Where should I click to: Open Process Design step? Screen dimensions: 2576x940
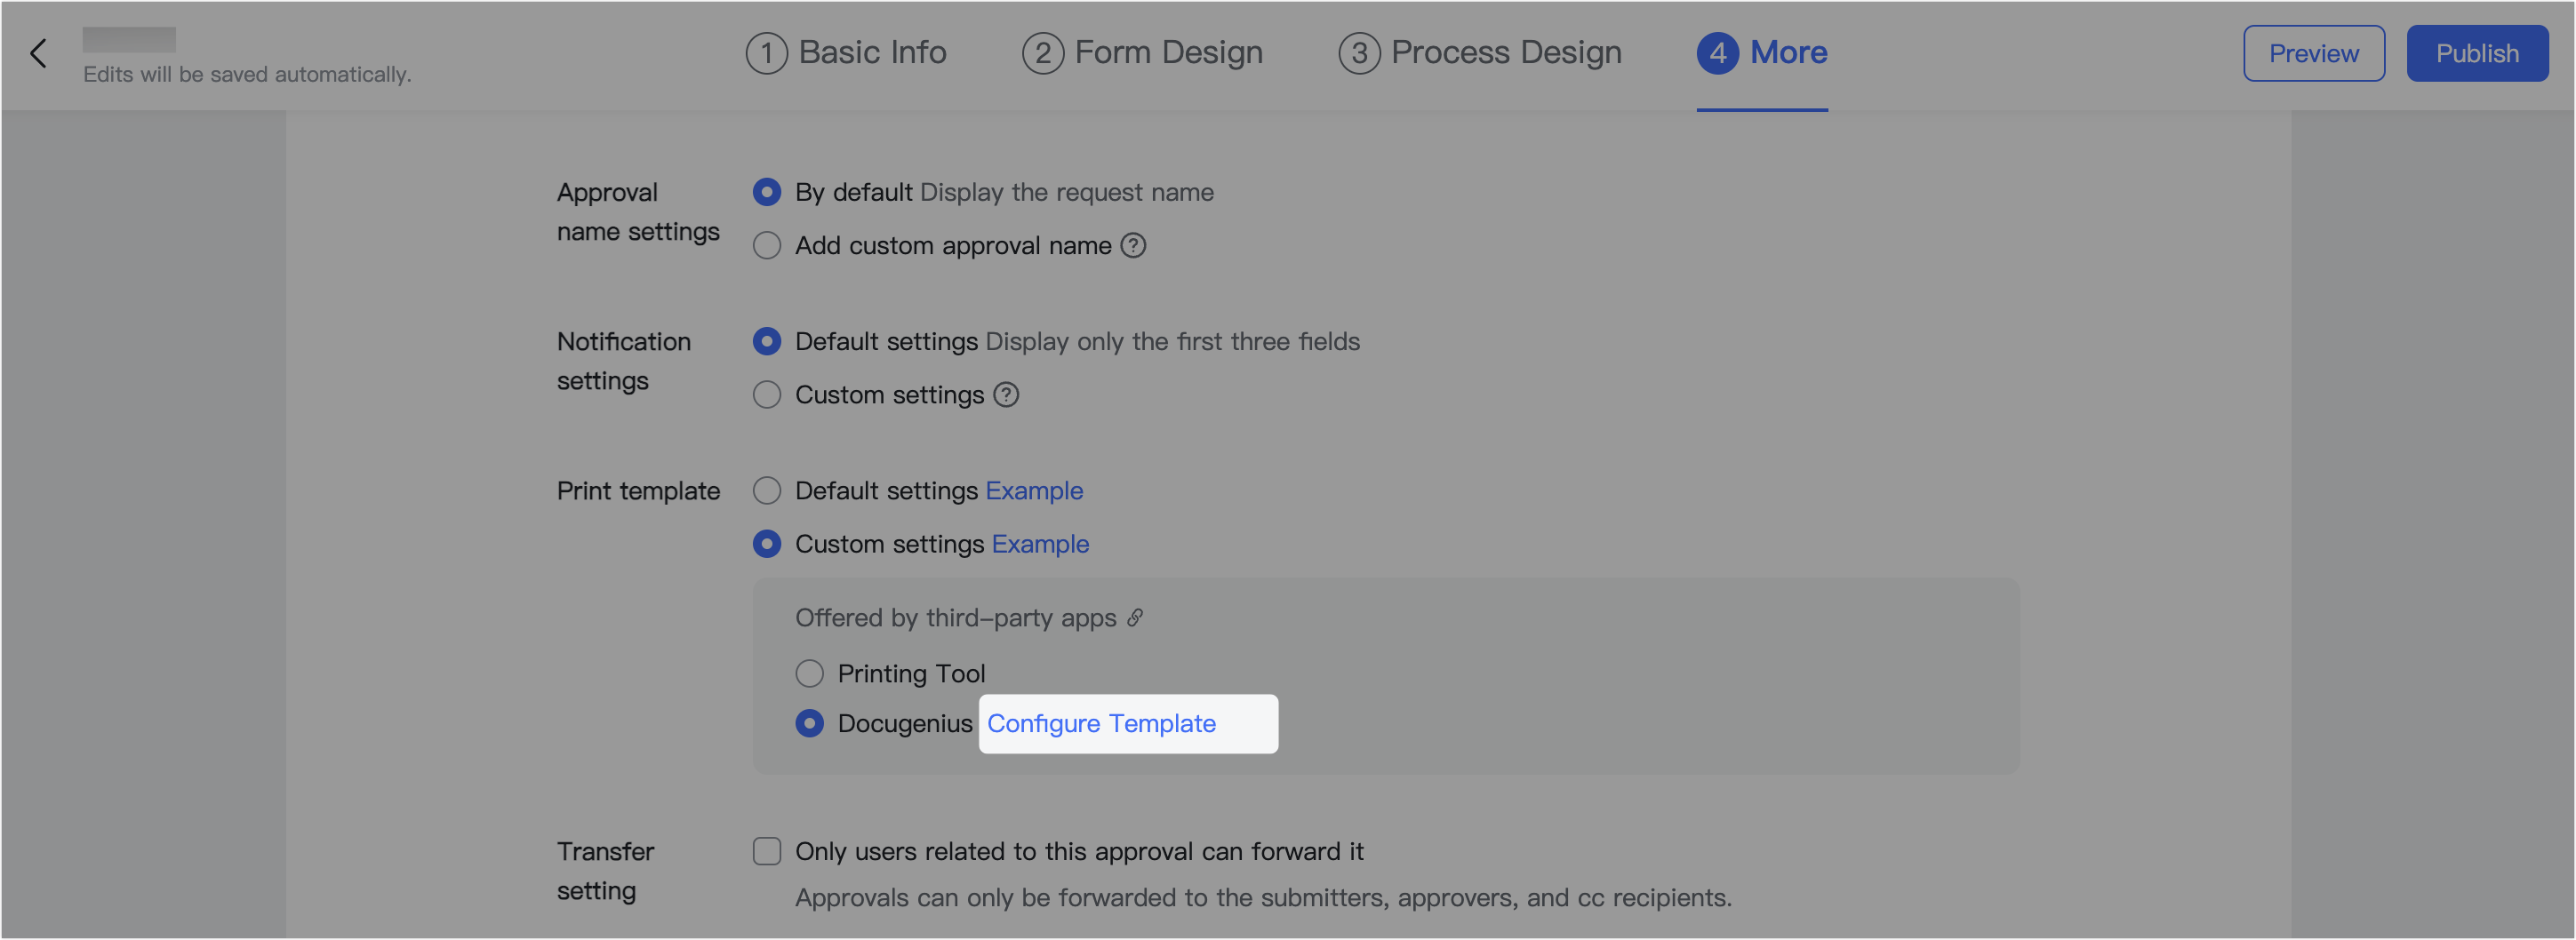click(x=1480, y=53)
